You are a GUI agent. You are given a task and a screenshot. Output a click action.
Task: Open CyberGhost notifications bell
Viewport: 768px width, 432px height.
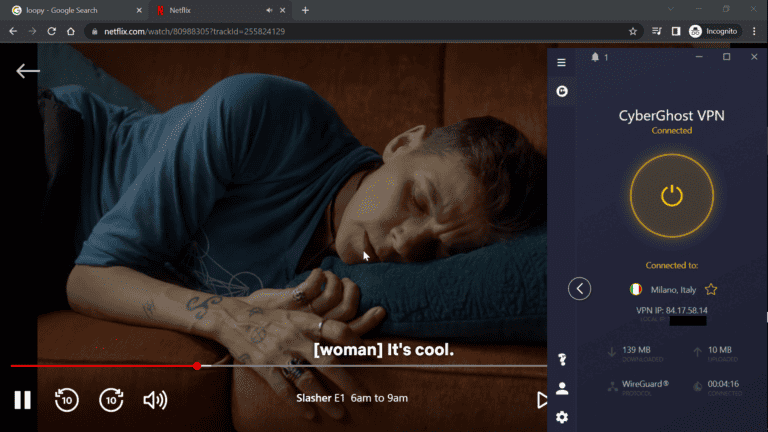coord(595,58)
